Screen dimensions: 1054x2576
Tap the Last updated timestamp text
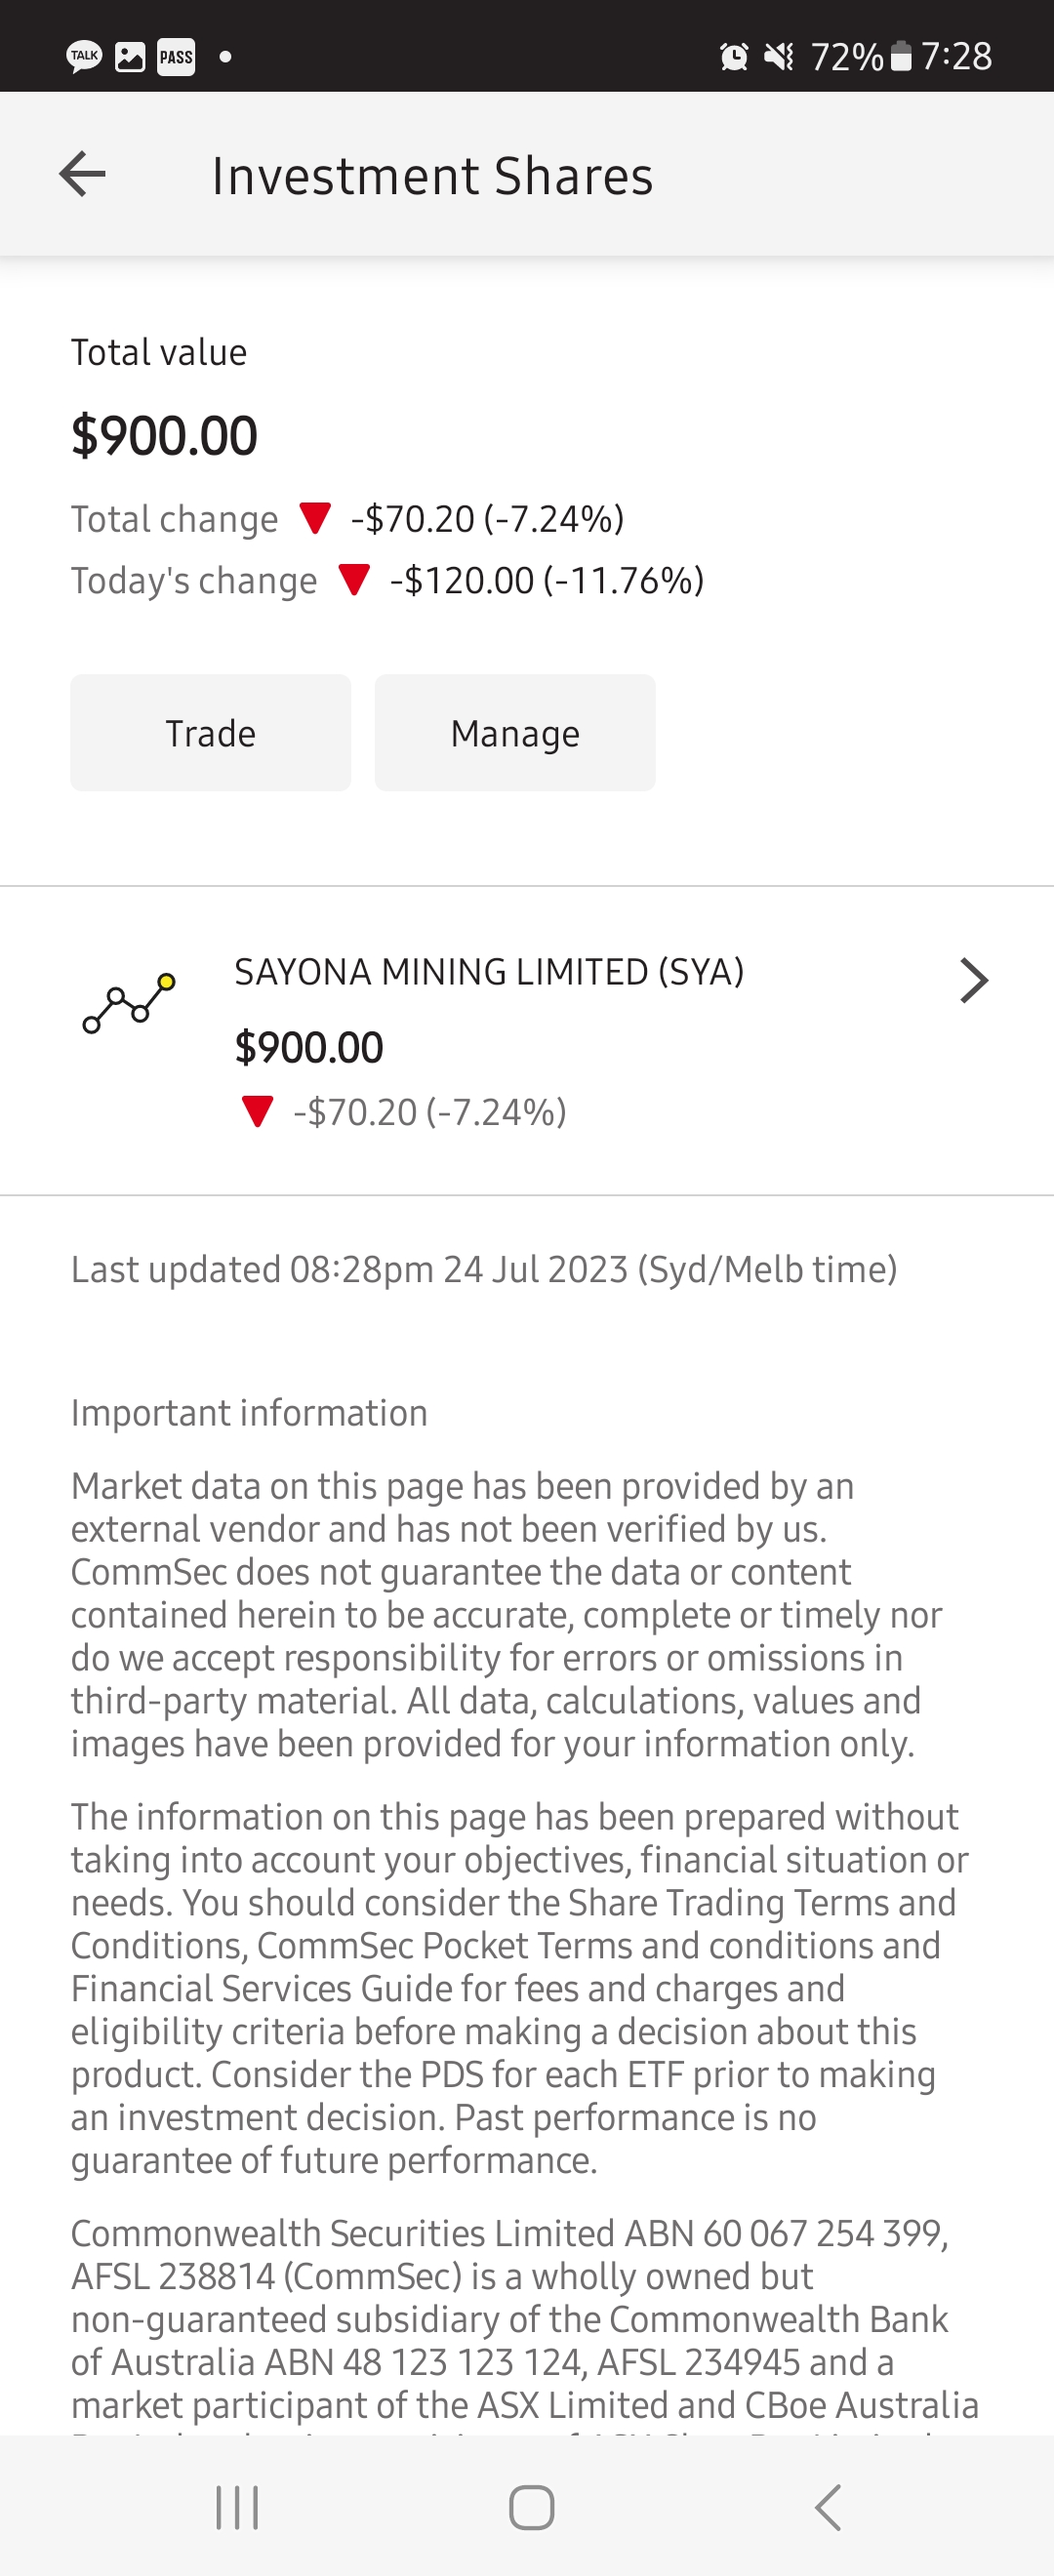click(x=484, y=1269)
